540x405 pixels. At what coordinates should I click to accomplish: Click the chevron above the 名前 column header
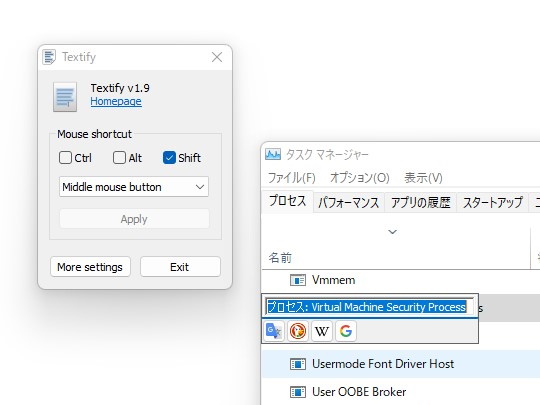click(393, 232)
